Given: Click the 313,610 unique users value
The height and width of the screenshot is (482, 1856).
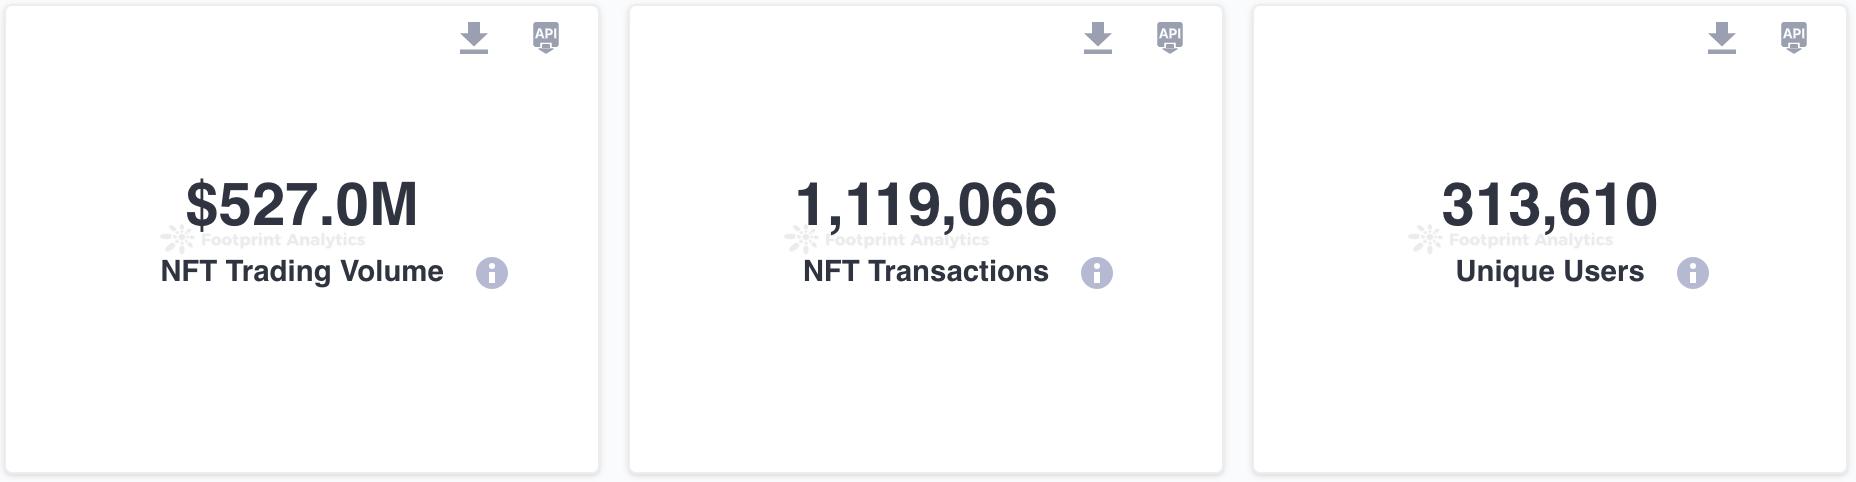Looking at the screenshot, I should click(x=1550, y=204).
